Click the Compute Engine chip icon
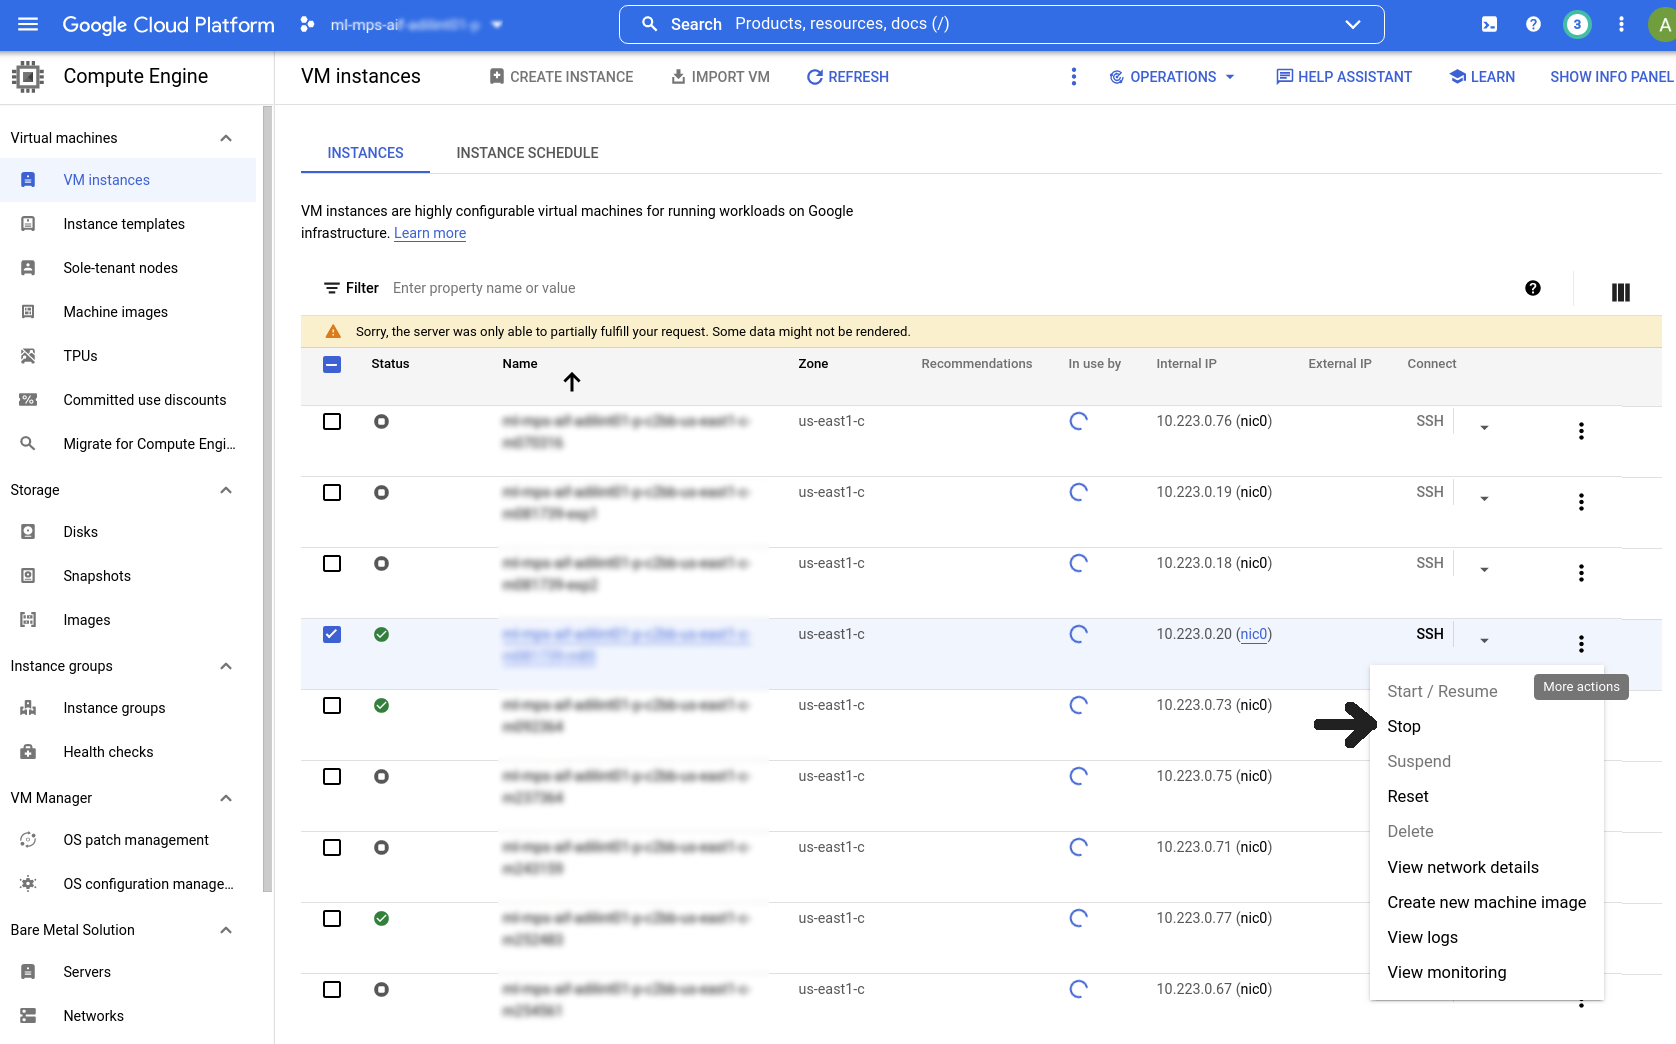Image resolution: width=1676 pixels, height=1044 pixels. [x=28, y=76]
